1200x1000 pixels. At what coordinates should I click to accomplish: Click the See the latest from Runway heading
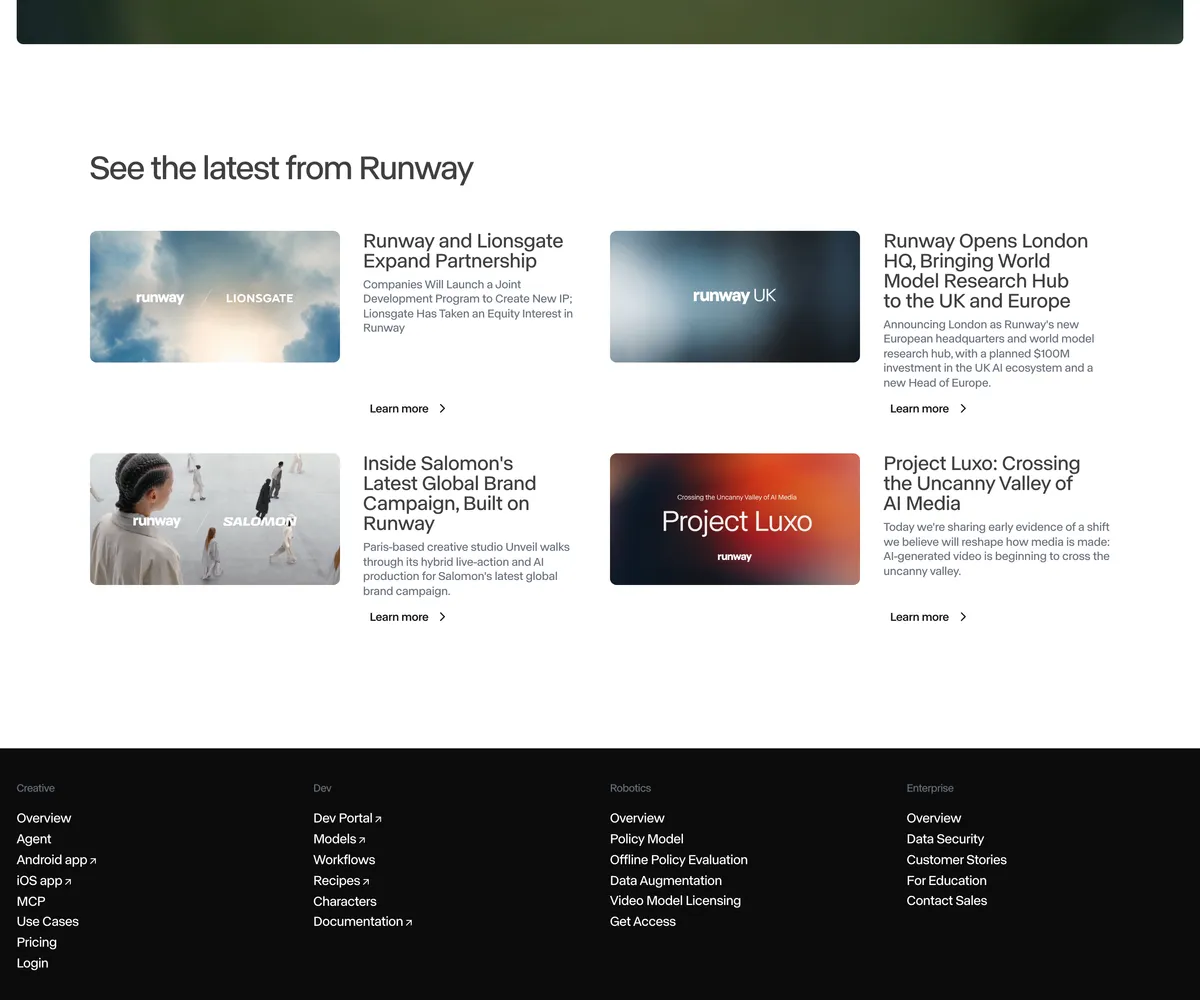[x=281, y=168]
